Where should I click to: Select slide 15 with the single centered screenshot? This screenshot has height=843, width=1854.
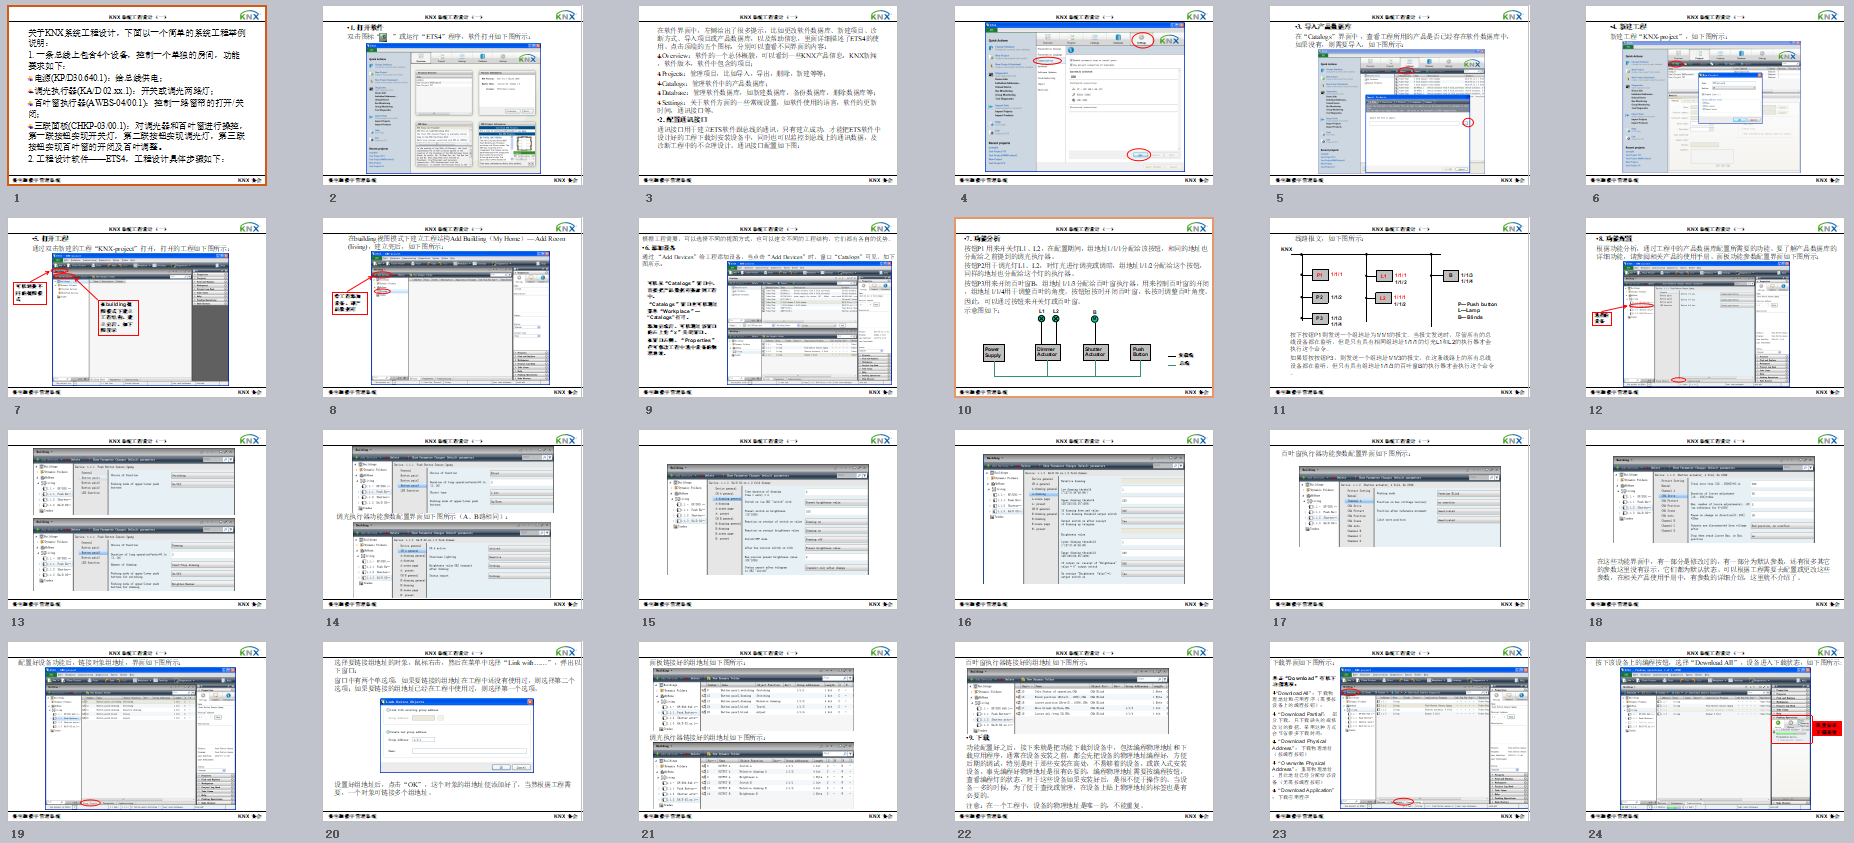coord(768,520)
